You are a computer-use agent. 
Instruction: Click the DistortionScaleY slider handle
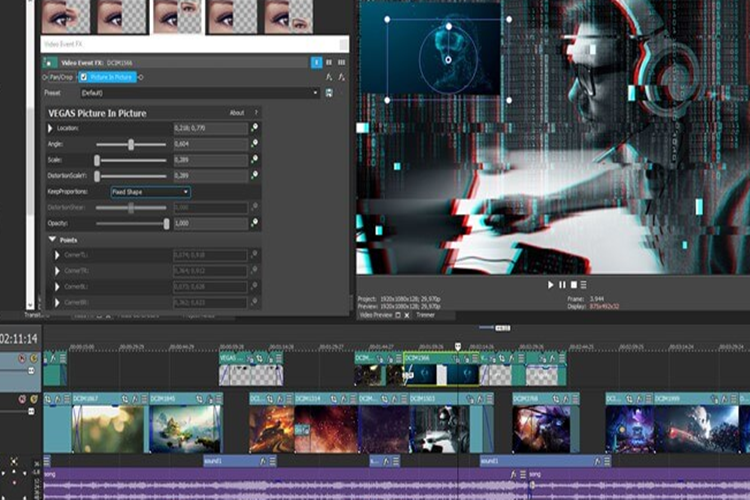(97, 176)
